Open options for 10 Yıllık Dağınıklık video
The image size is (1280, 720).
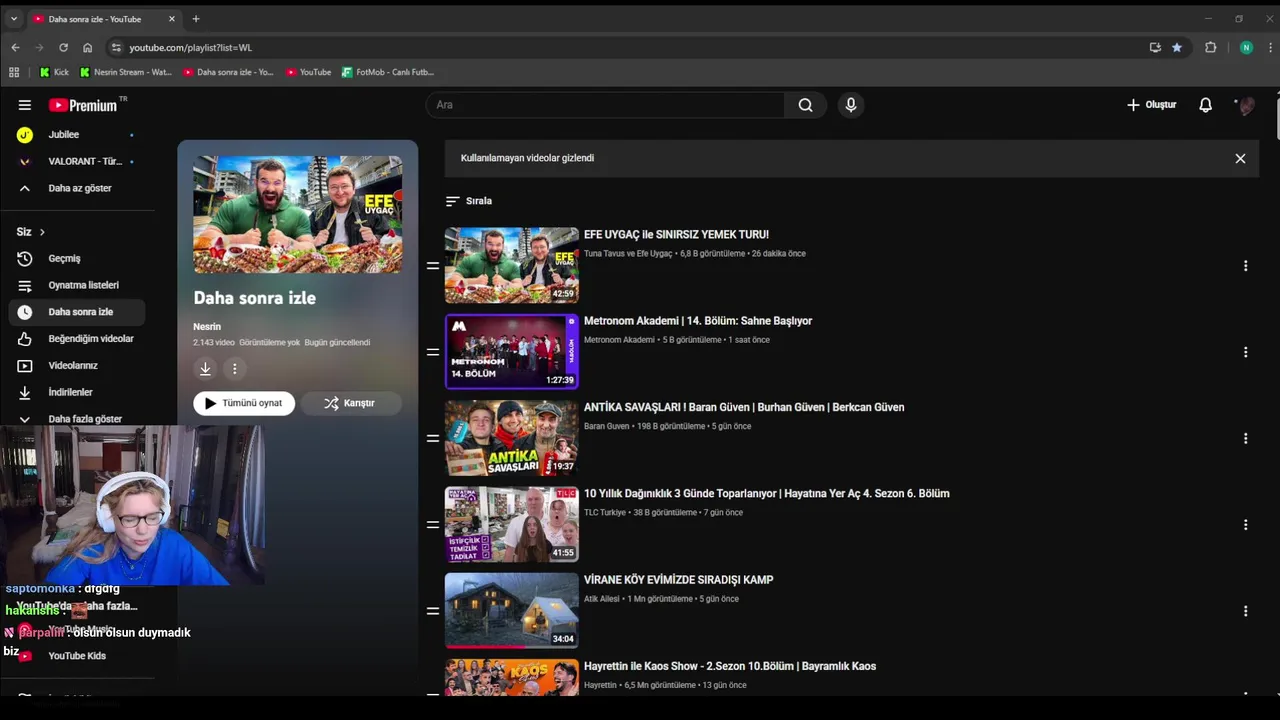(1245, 525)
